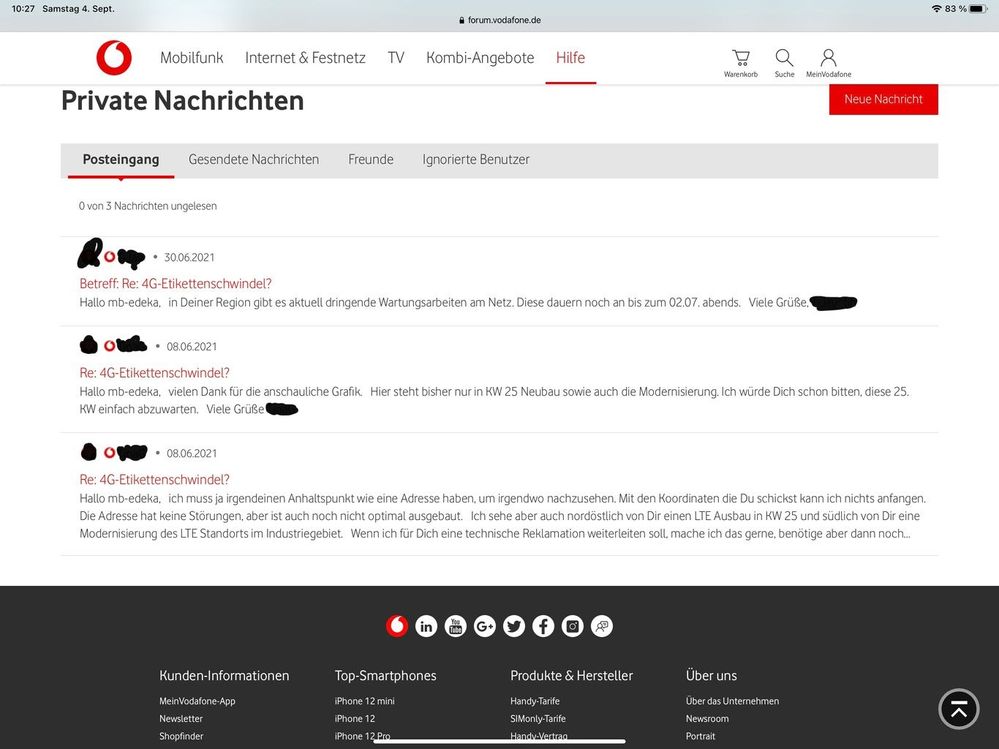999x749 pixels.
Task: Open the Handy-Tarife footer link
Action: (x=535, y=701)
